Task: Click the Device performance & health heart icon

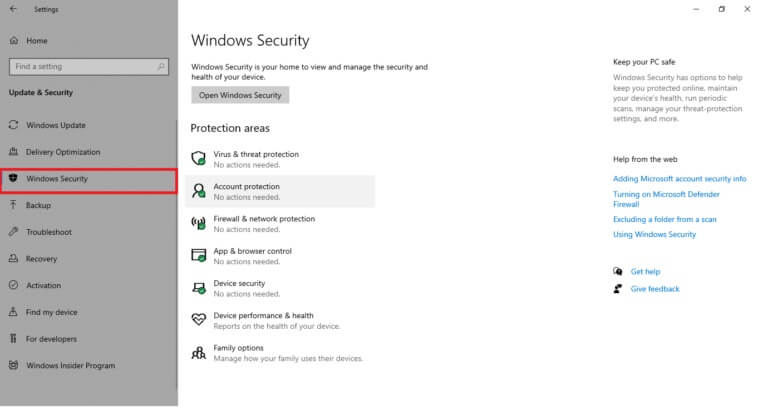Action: pyautogui.click(x=197, y=319)
